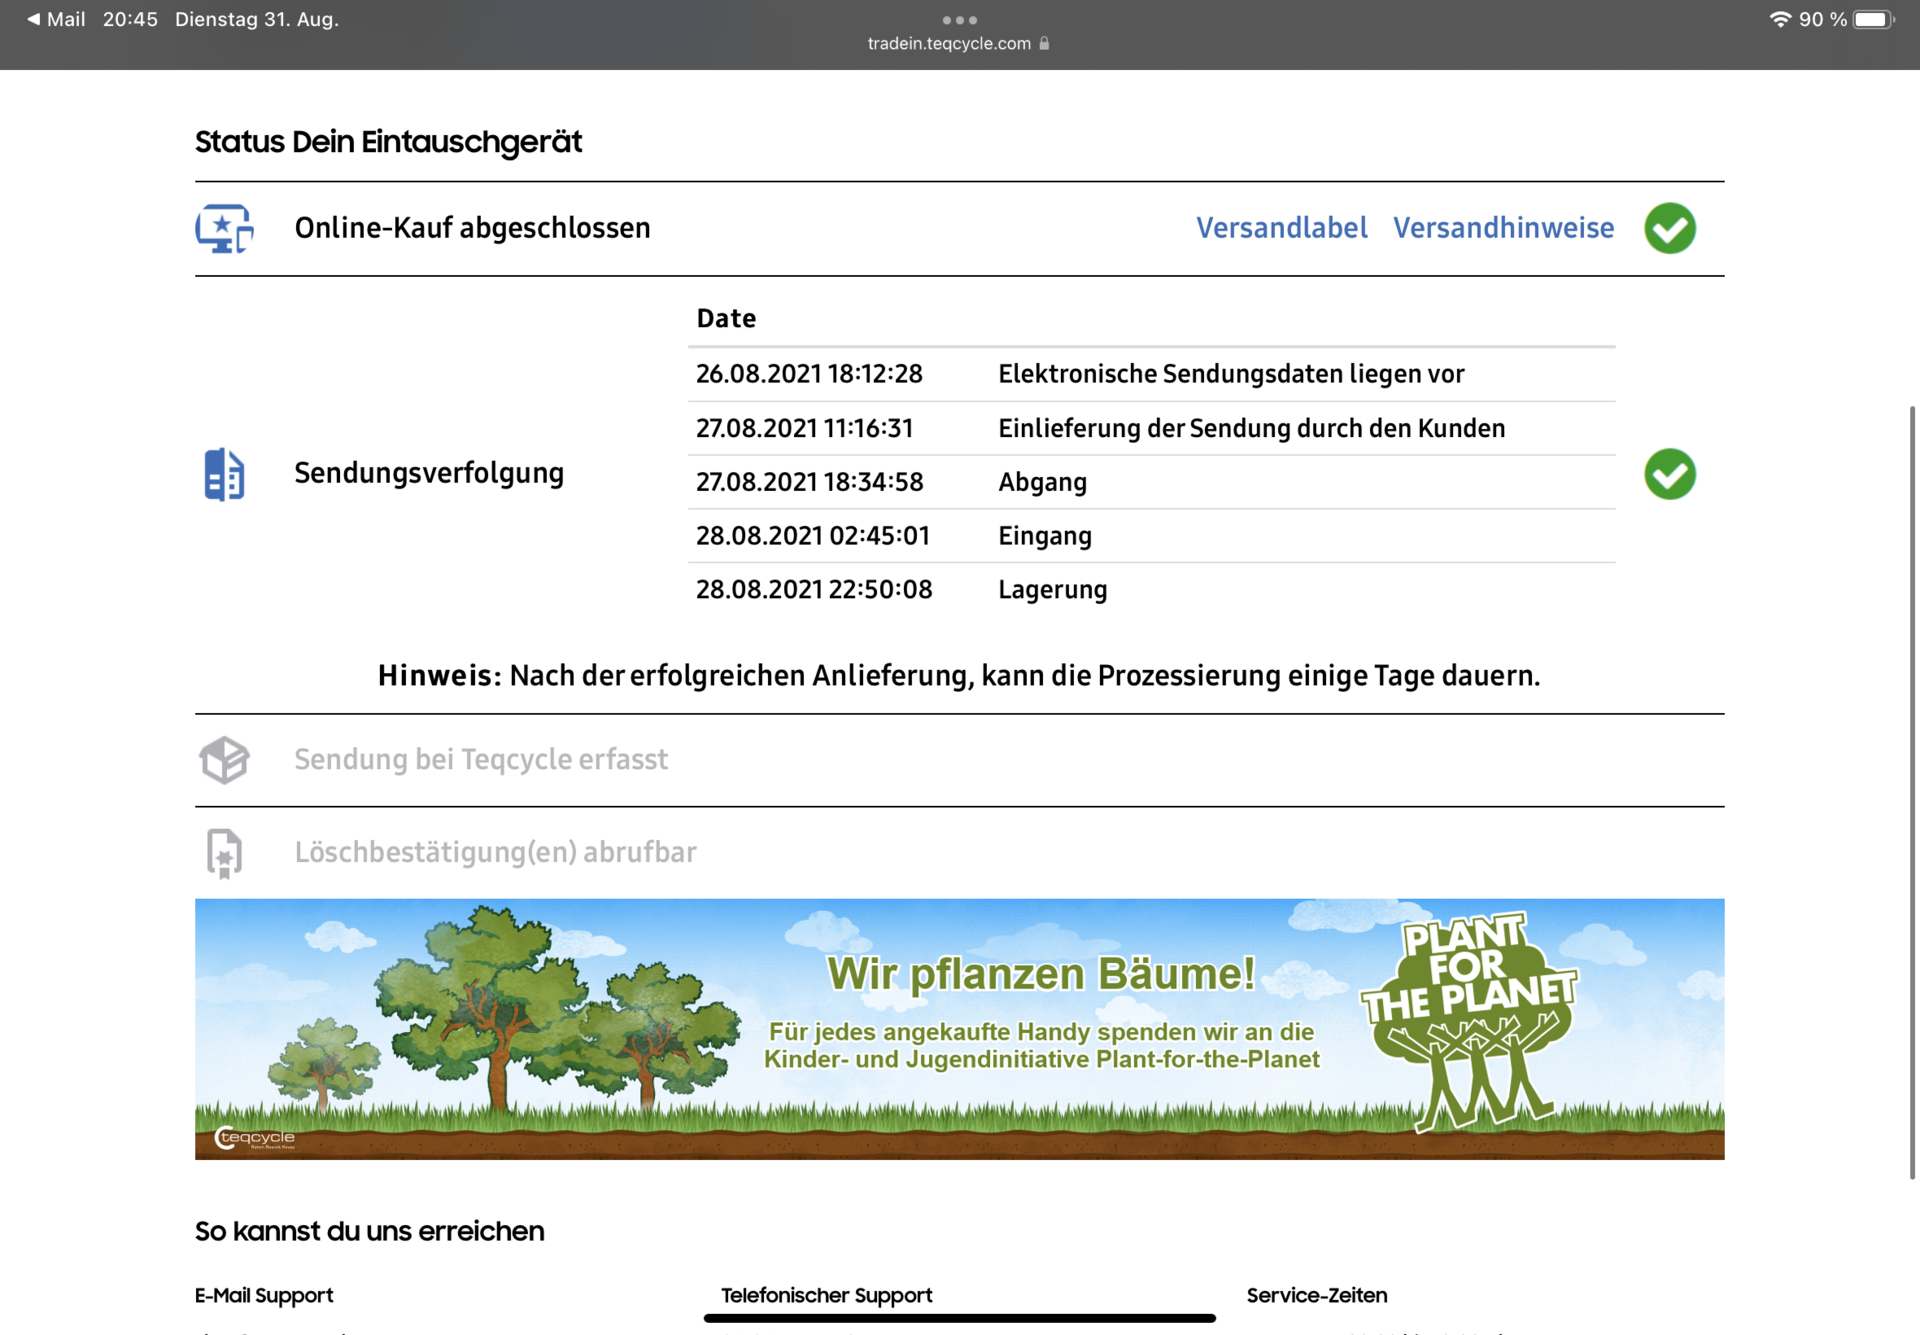Viewport: 1920px width, 1335px height.
Task: Select timestamp "27.08.2021 11:16:31"
Action: coord(805,428)
